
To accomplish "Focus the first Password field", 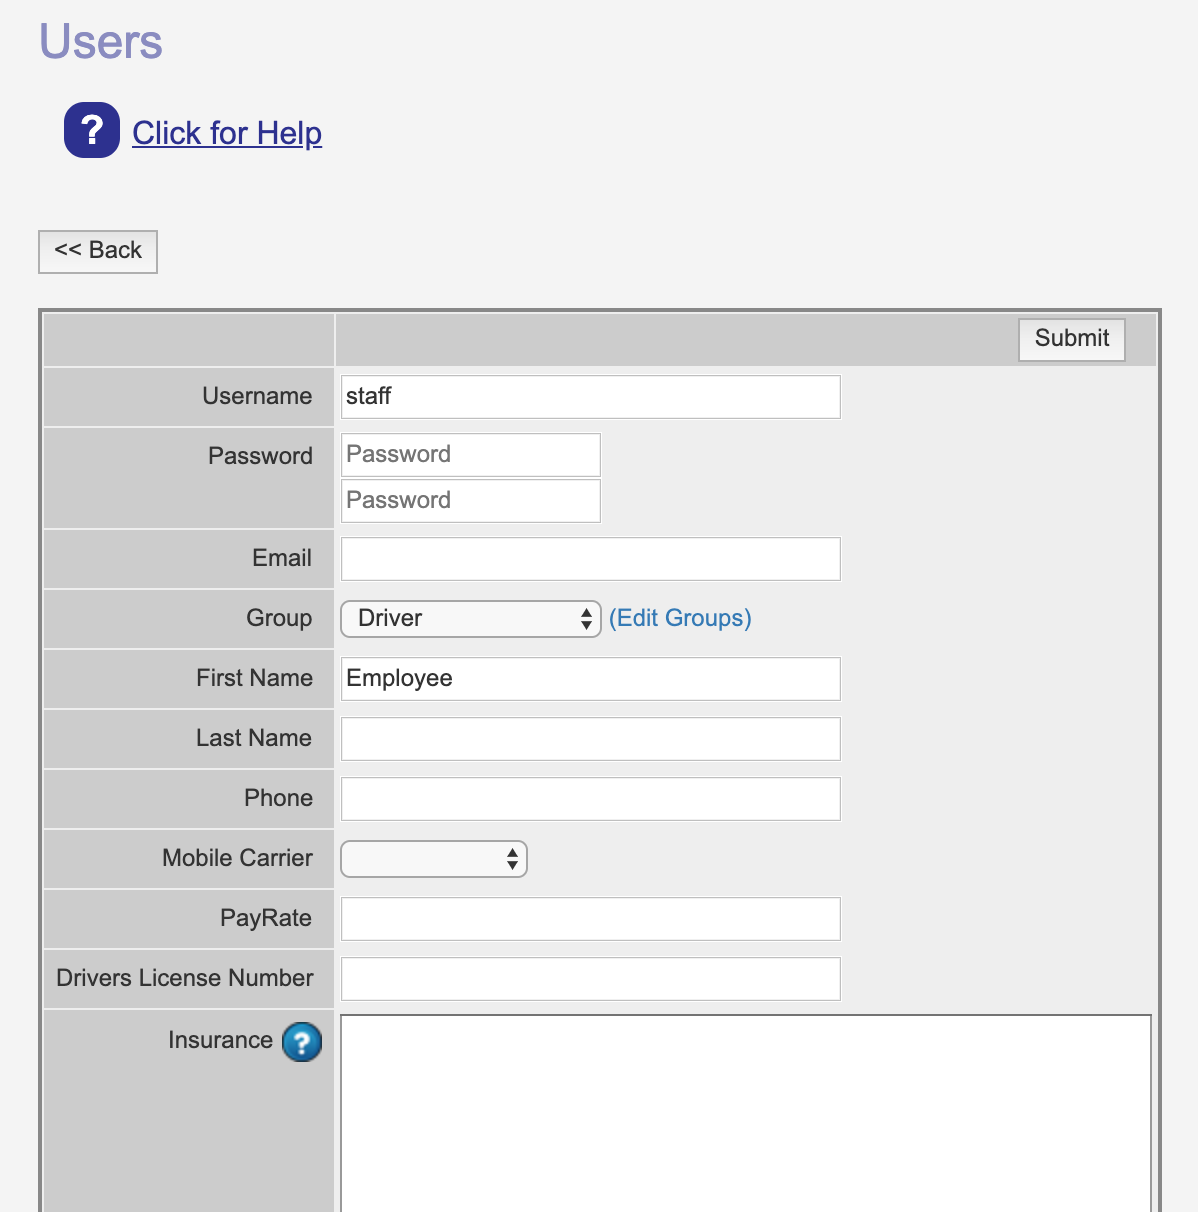I will (470, 455).
